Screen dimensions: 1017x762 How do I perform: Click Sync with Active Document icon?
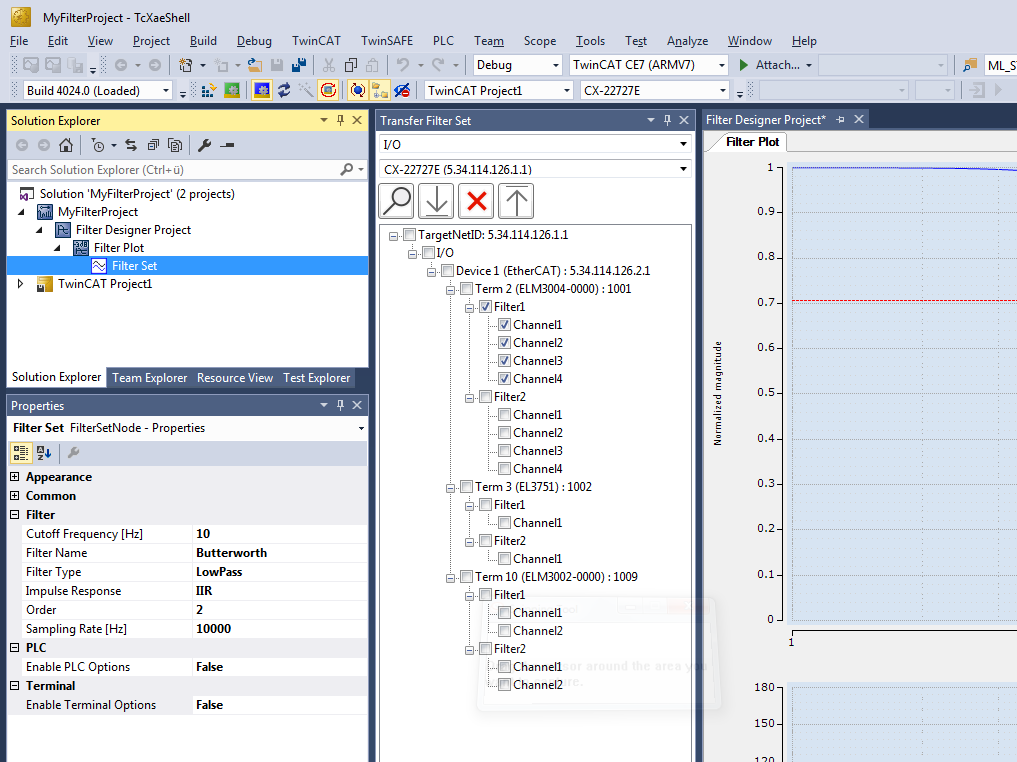(x=131, y=145)
